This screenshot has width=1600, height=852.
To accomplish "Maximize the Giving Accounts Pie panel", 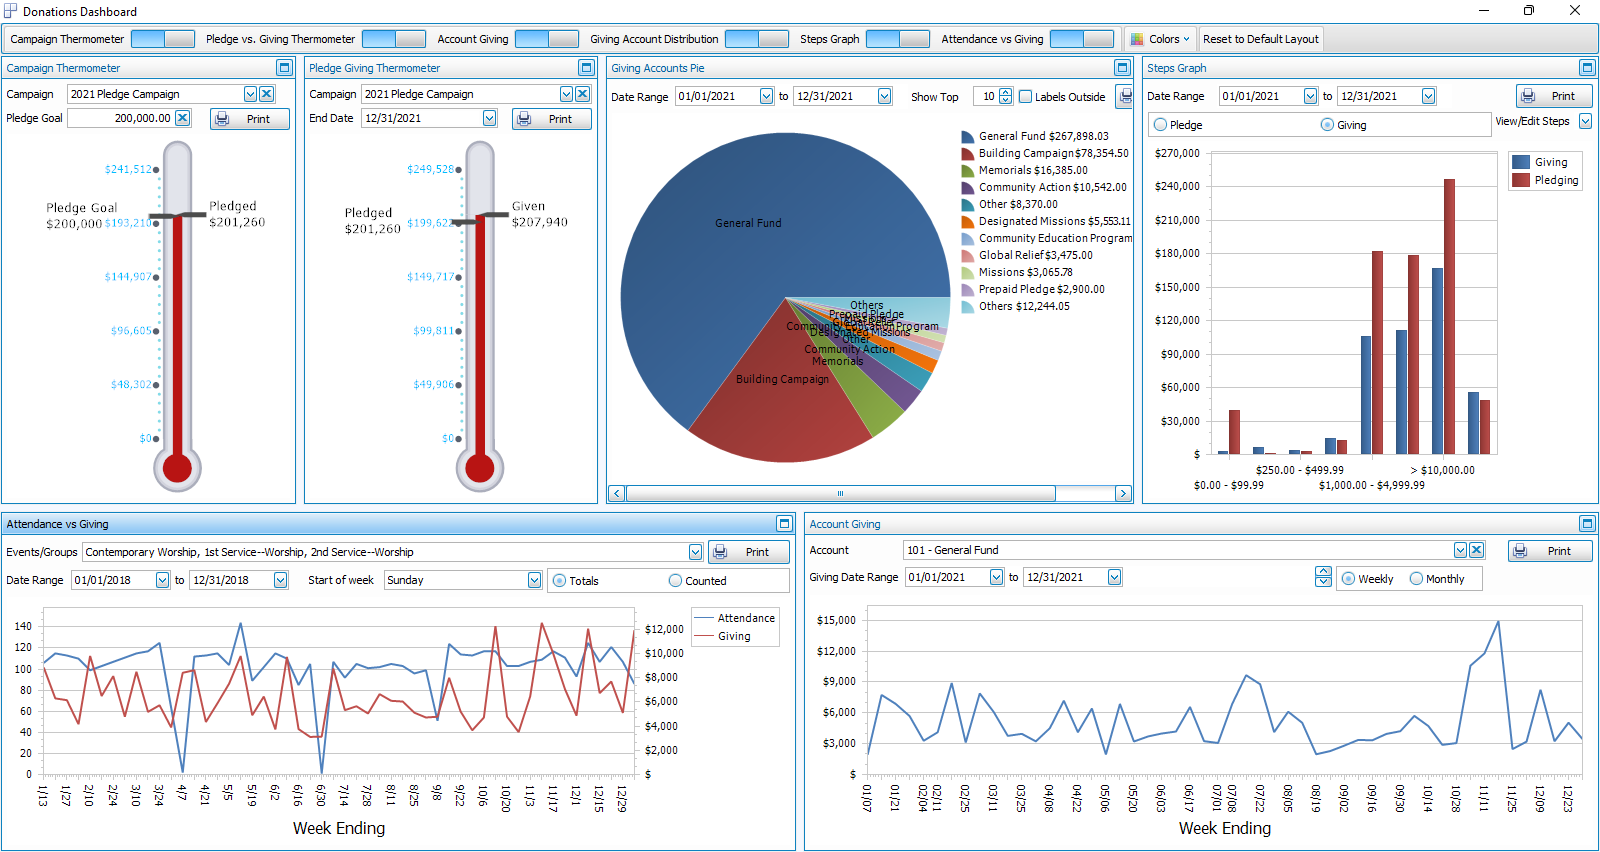I will click(1121, 68).
